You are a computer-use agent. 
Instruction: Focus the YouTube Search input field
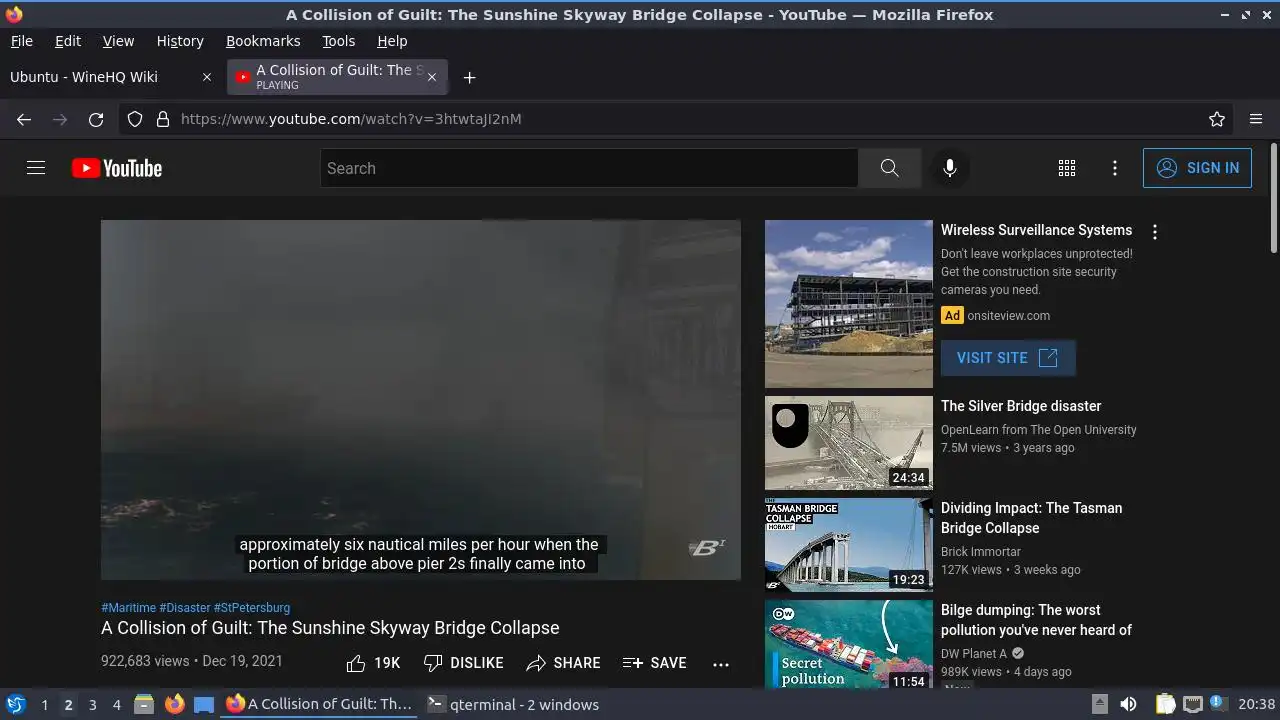(x=589, y=168)
